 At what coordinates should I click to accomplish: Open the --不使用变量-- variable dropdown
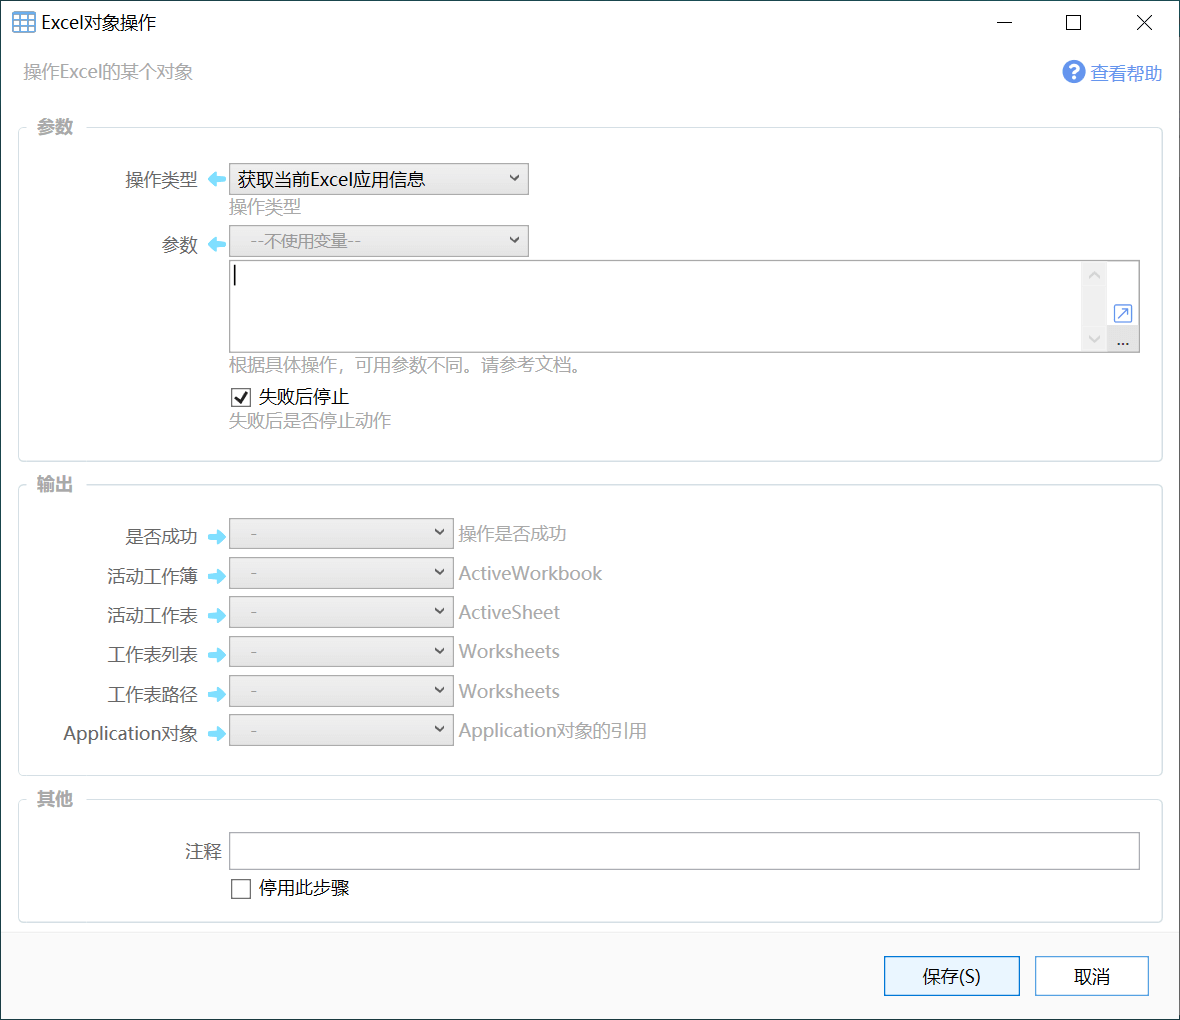[379, 241]
